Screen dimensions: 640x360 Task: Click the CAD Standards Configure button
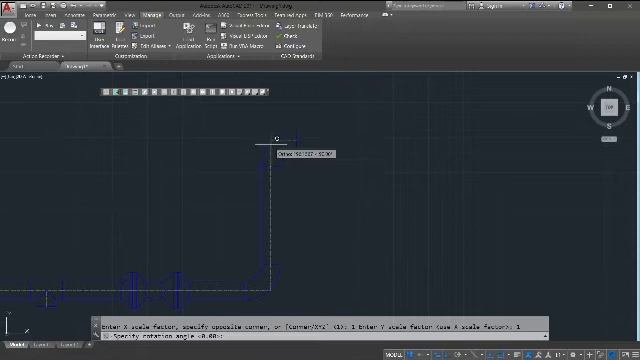tap(291, 46)
